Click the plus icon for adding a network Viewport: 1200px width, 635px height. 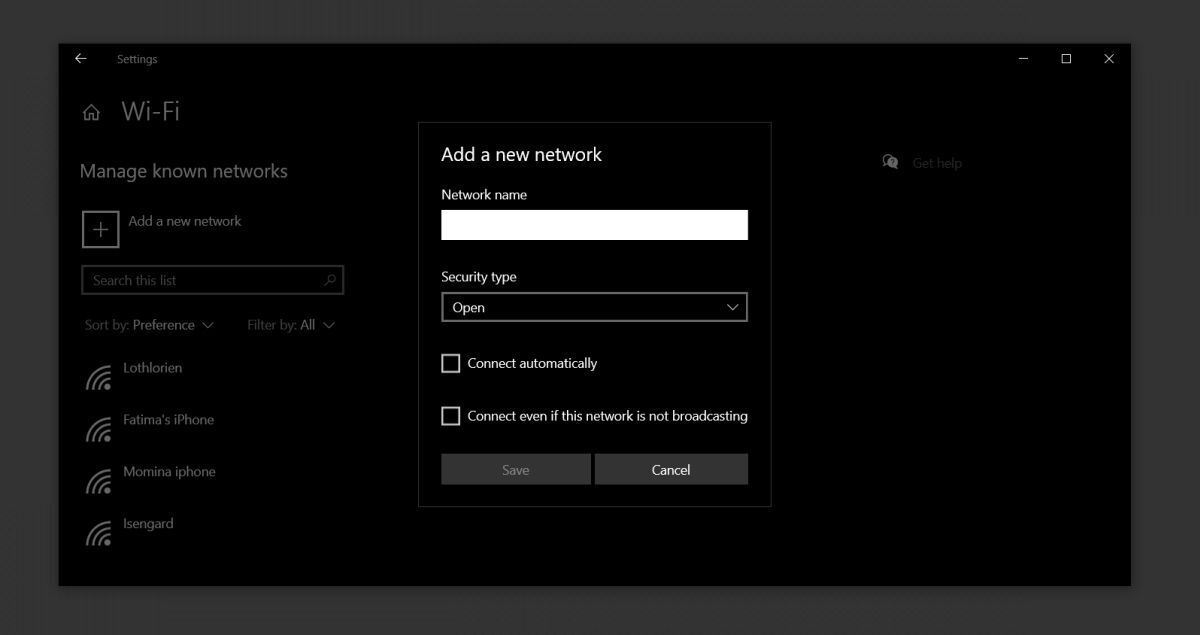pyautogui.click(x=100, y=229)
